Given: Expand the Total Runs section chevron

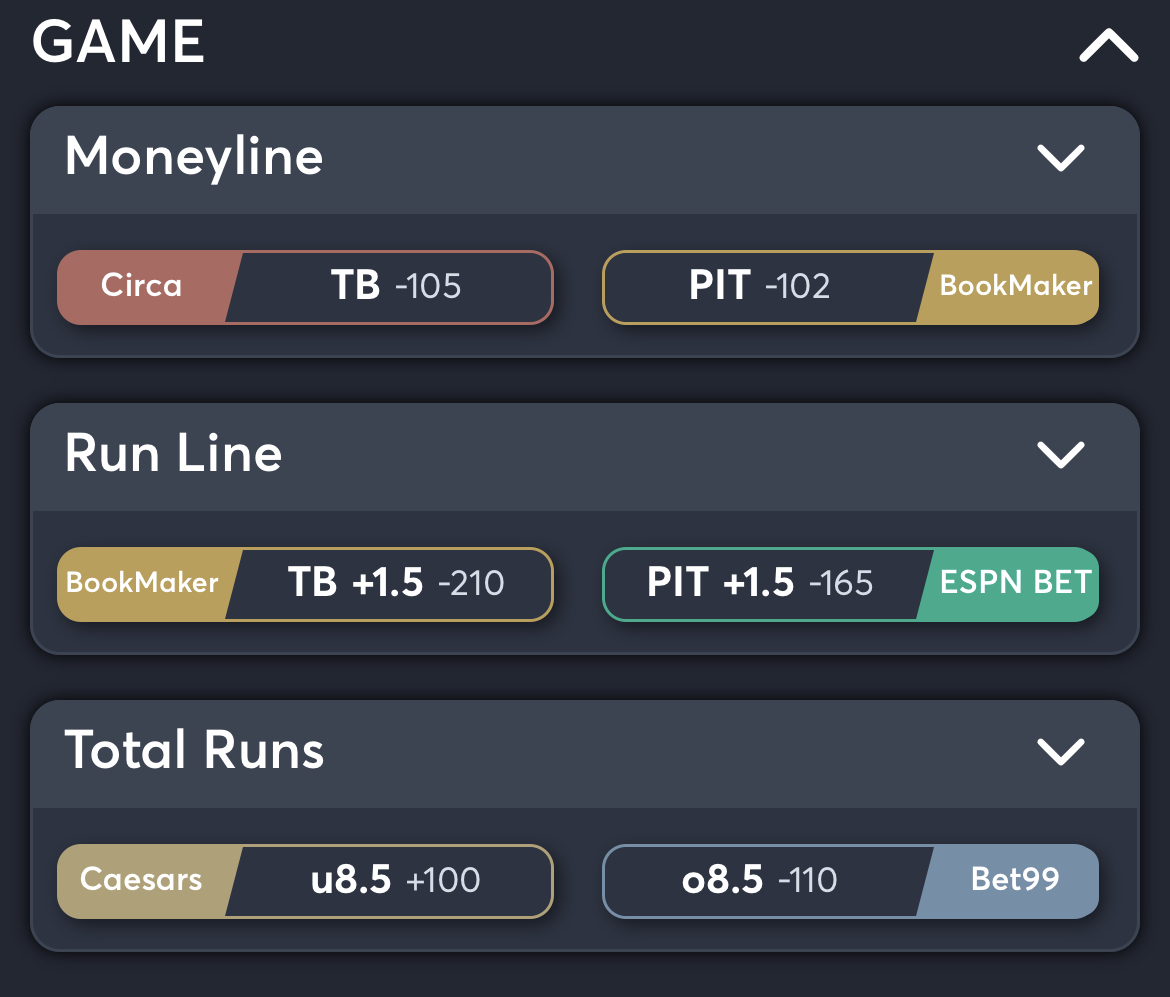Looking at the screenshot, I should [1061, 753].
